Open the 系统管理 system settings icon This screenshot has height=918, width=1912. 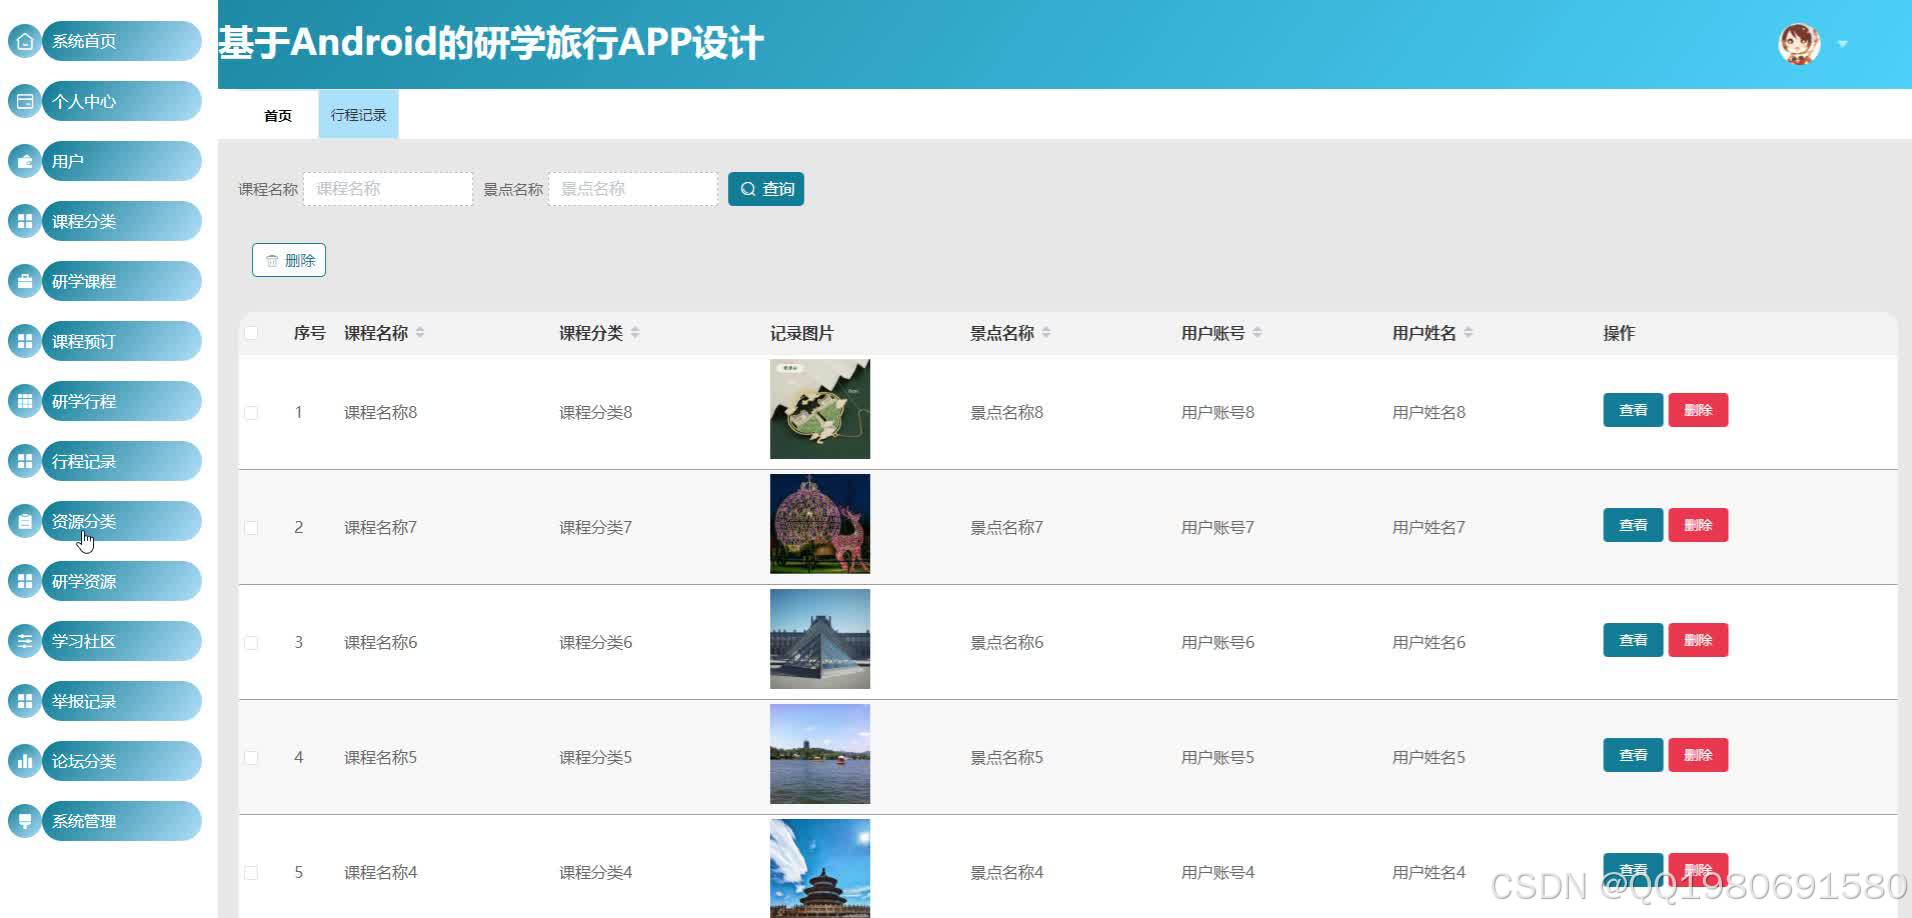(24, 821)
